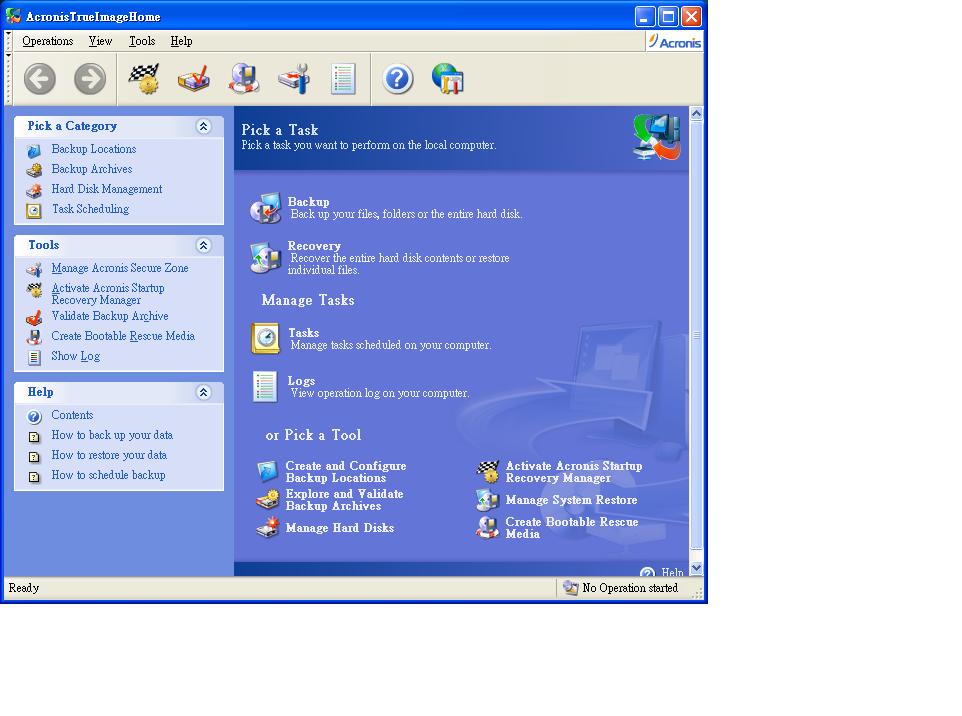Screen dimensions: 962x716
Task: Open the Tools menu
Action: (142, 41)
